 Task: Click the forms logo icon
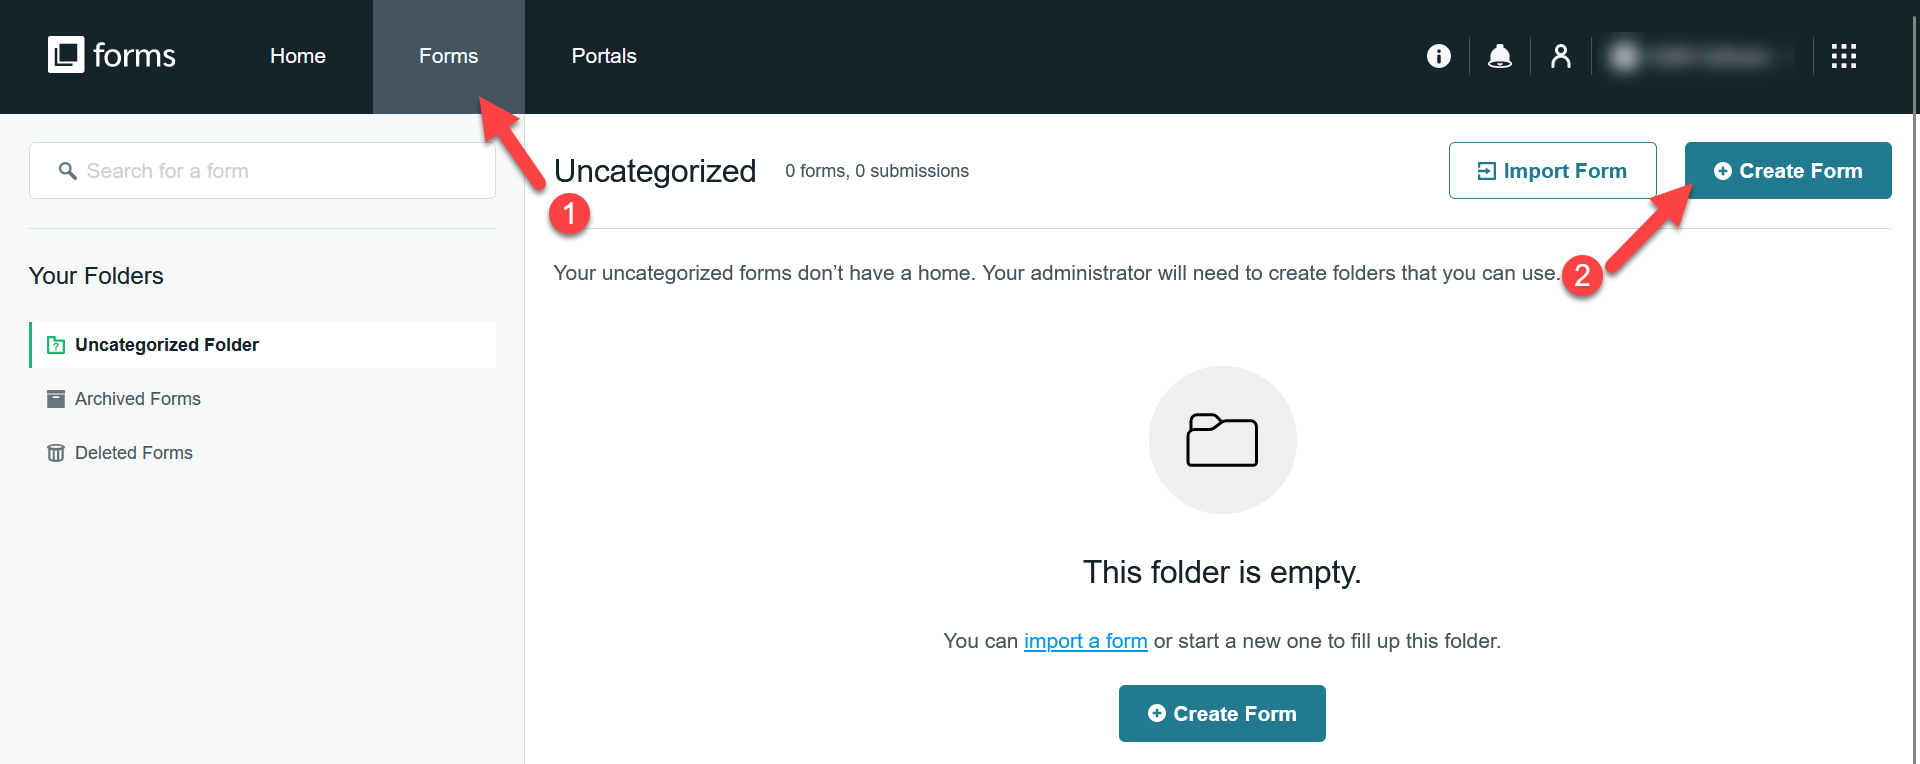click(x=66, y=55)
